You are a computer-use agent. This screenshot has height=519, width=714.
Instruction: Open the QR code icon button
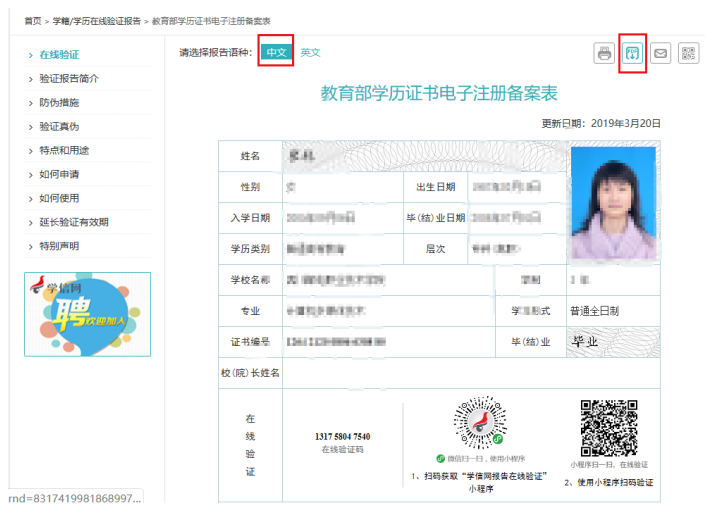pos(688,54)
